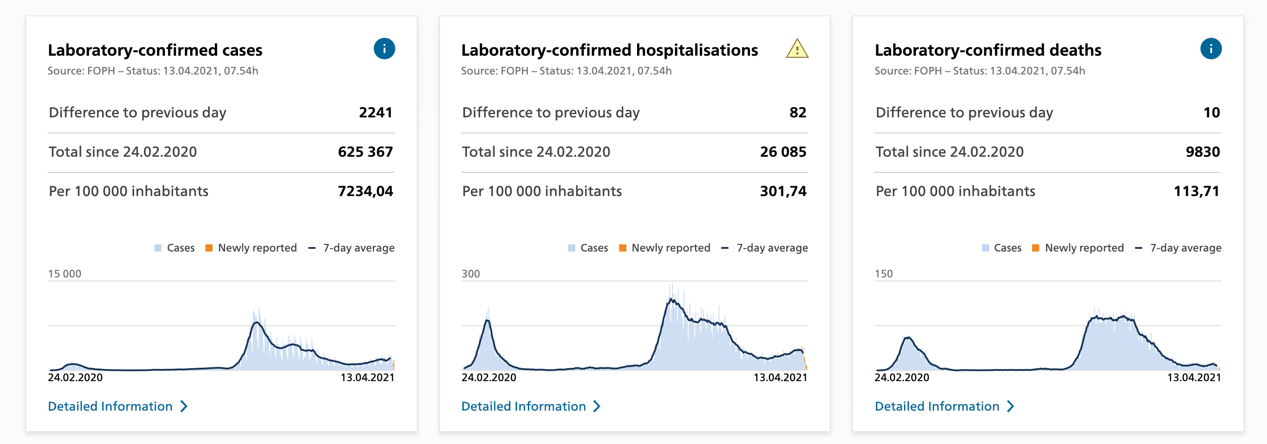Click chevron arrow beside hospitalisations Detailed Information
Screen dimensions: 1267x444
[x=597, y=406]
